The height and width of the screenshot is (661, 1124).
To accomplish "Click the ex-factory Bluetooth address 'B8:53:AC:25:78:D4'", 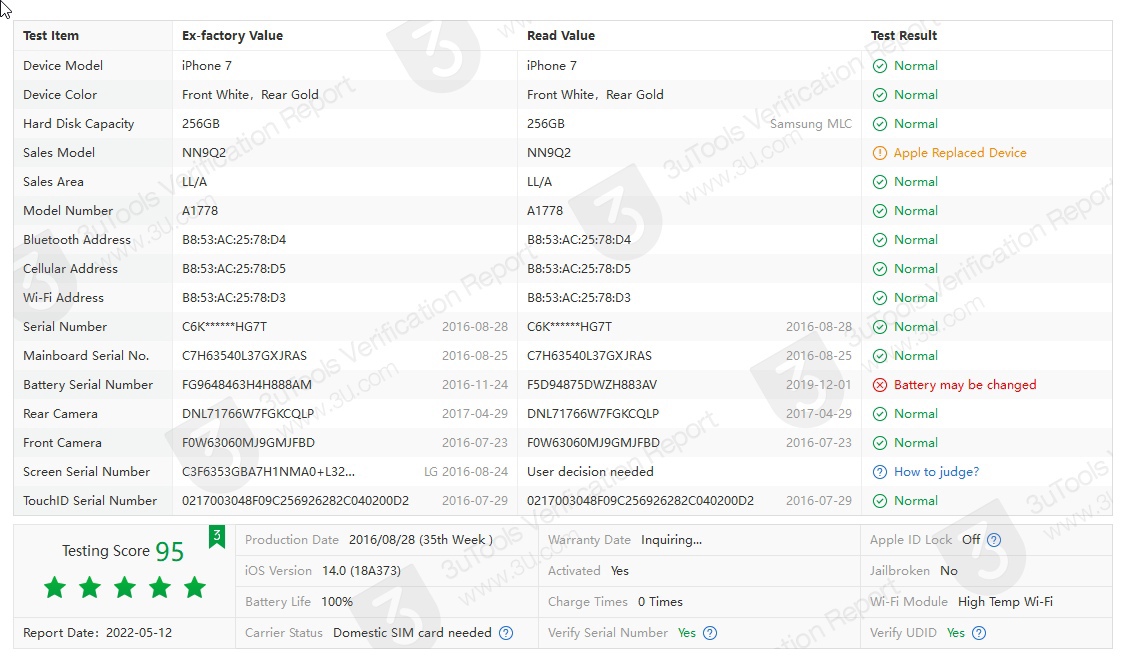I will [x=234, y=240].
